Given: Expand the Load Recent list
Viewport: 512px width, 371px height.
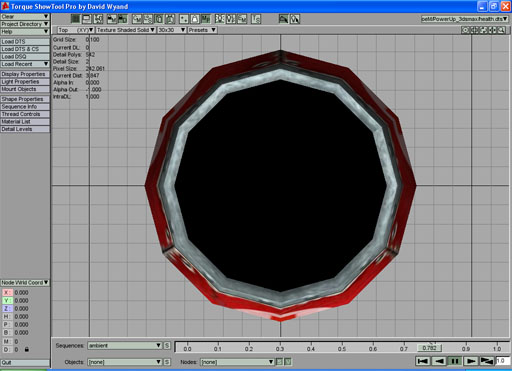Looking at the screenshot, I should [25, 64].
